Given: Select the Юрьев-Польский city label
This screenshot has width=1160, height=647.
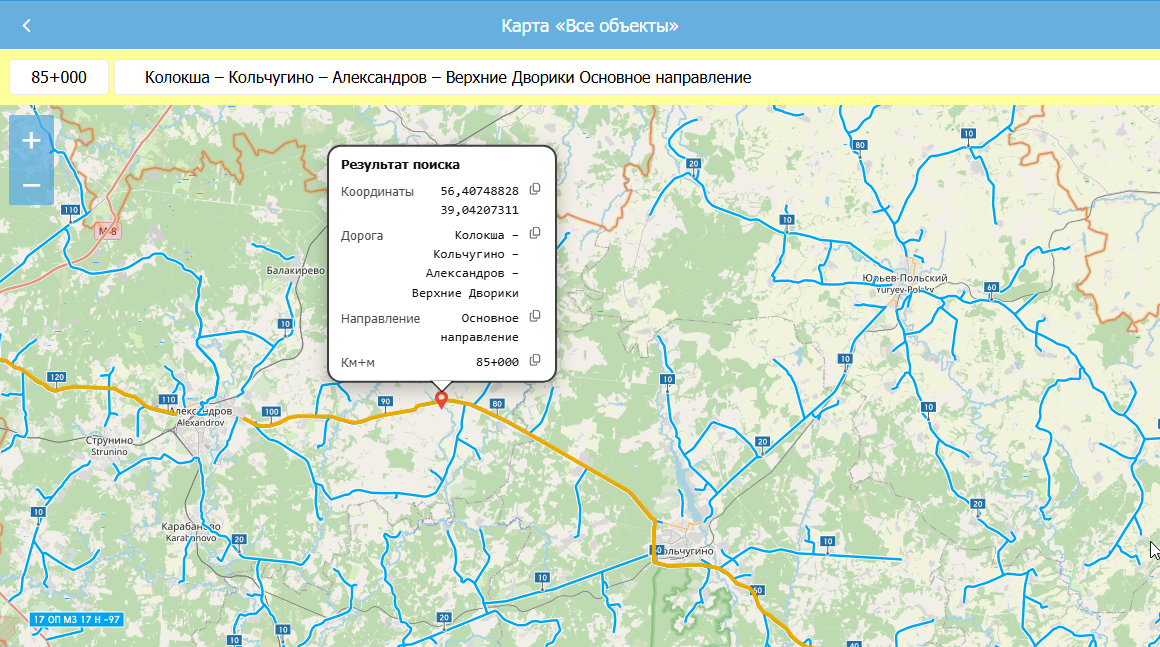Looking at the screenshot, I should pos(904,279).
